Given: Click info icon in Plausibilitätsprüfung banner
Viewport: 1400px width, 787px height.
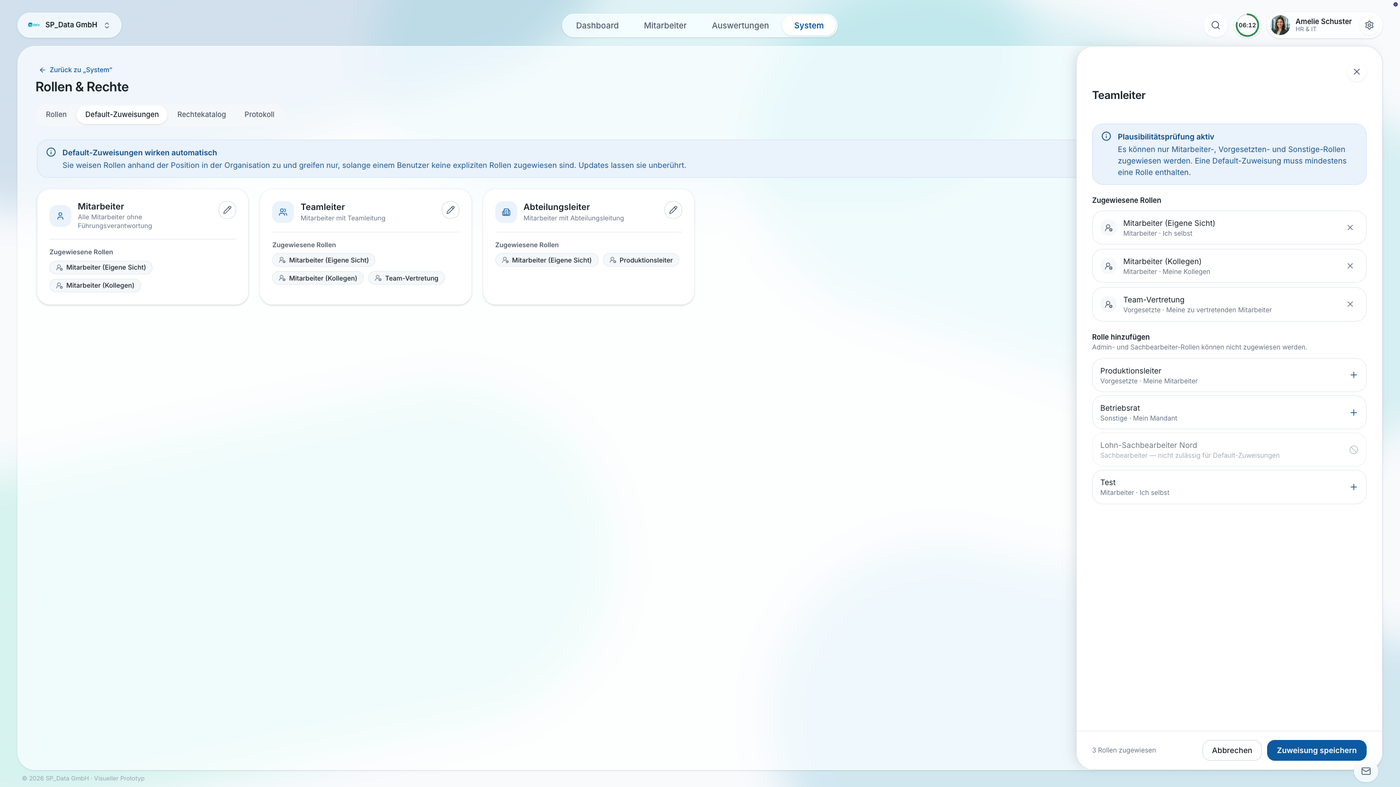Looking at the screenshot, I should 1106,136.
